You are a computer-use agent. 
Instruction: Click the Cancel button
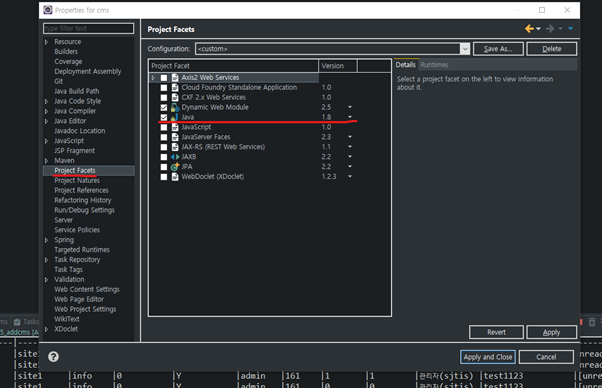click(x=546, y=357)
